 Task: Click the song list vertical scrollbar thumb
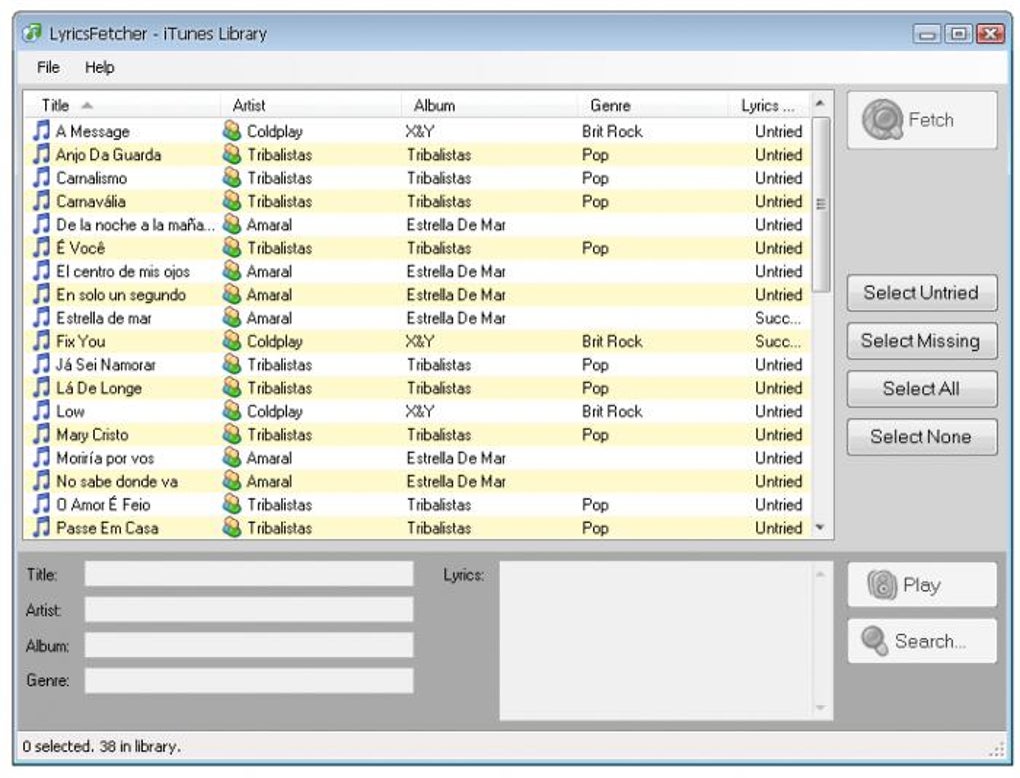click(821, 204)
